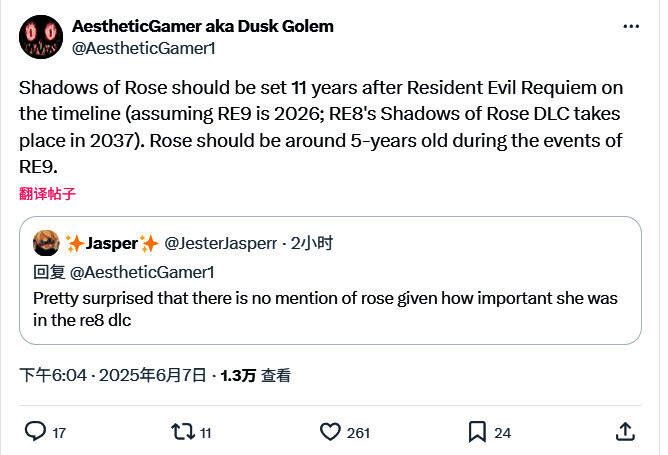Click the @AestheticGamer1 mention in reply line
The width and height of the screenshot is (668, 455).
pos(141,272)
